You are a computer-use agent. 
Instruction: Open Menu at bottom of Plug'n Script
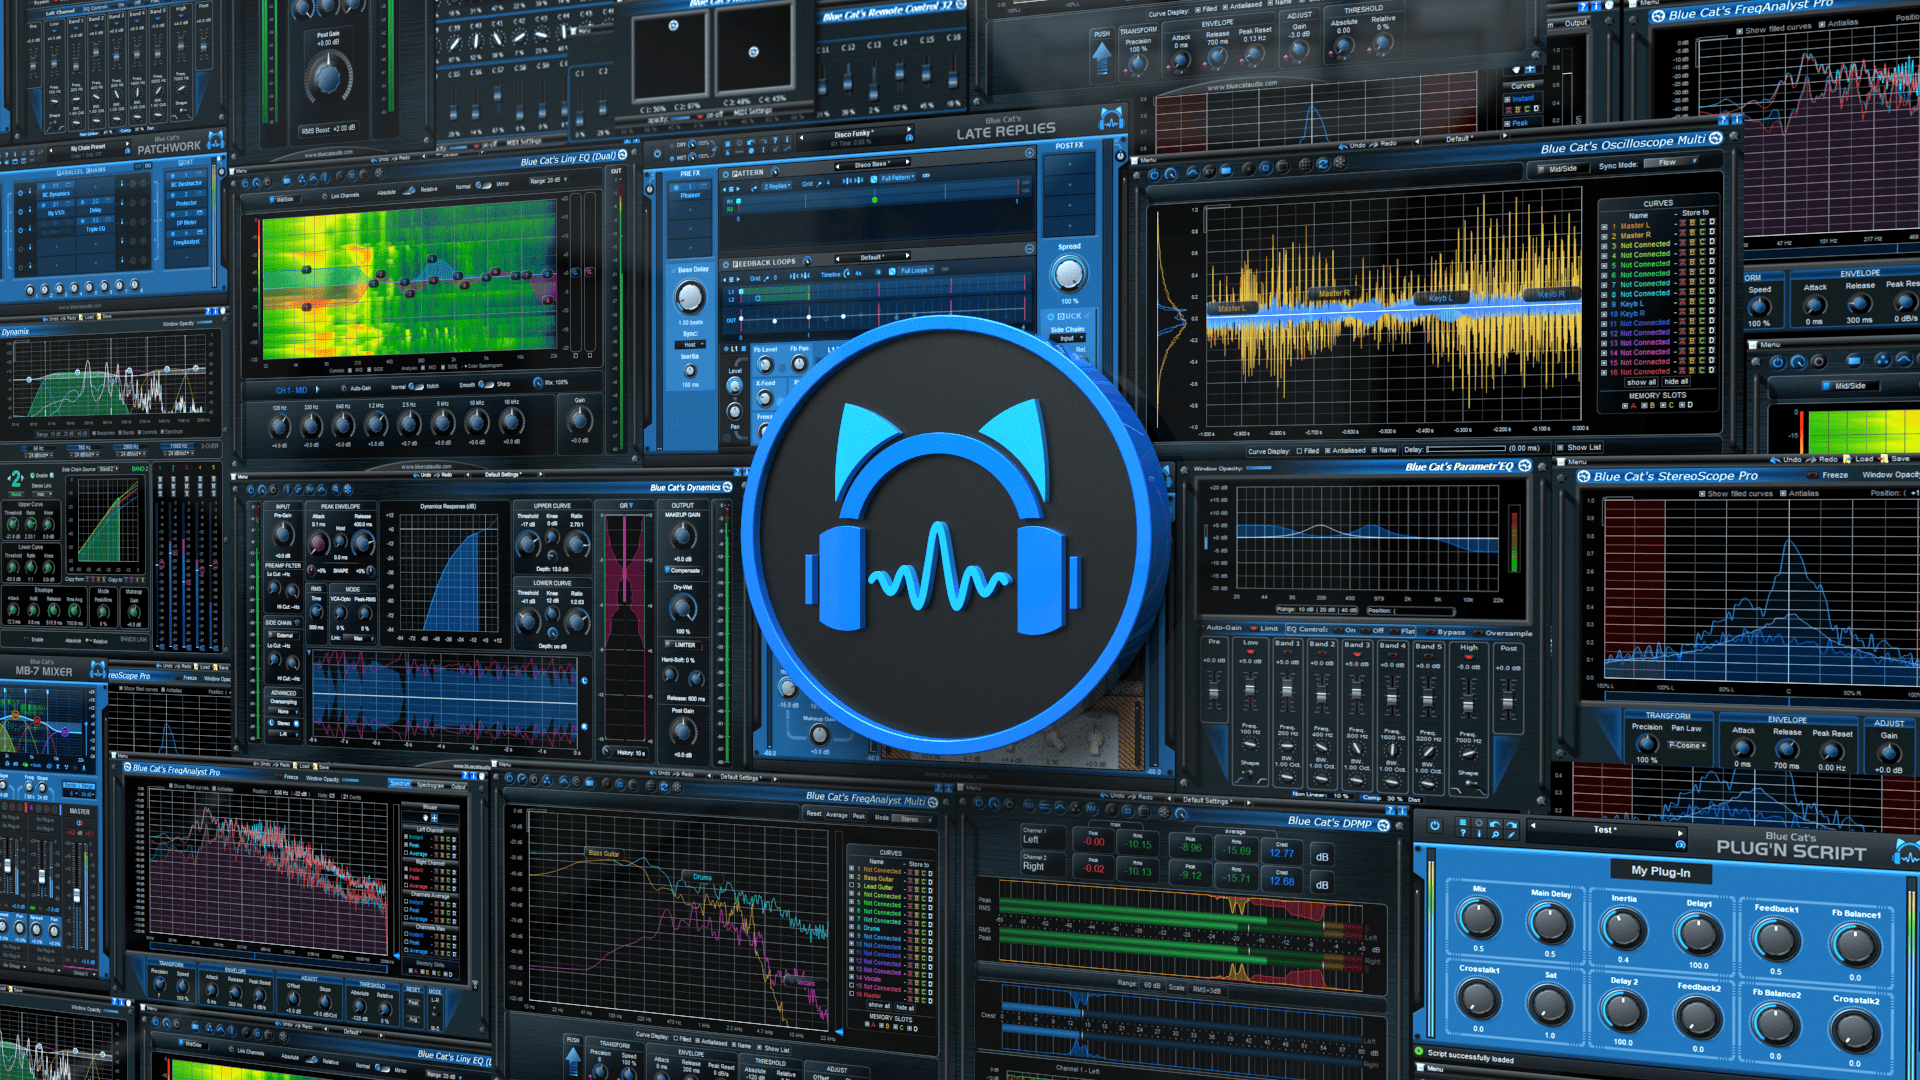tap(1430, 1068)
